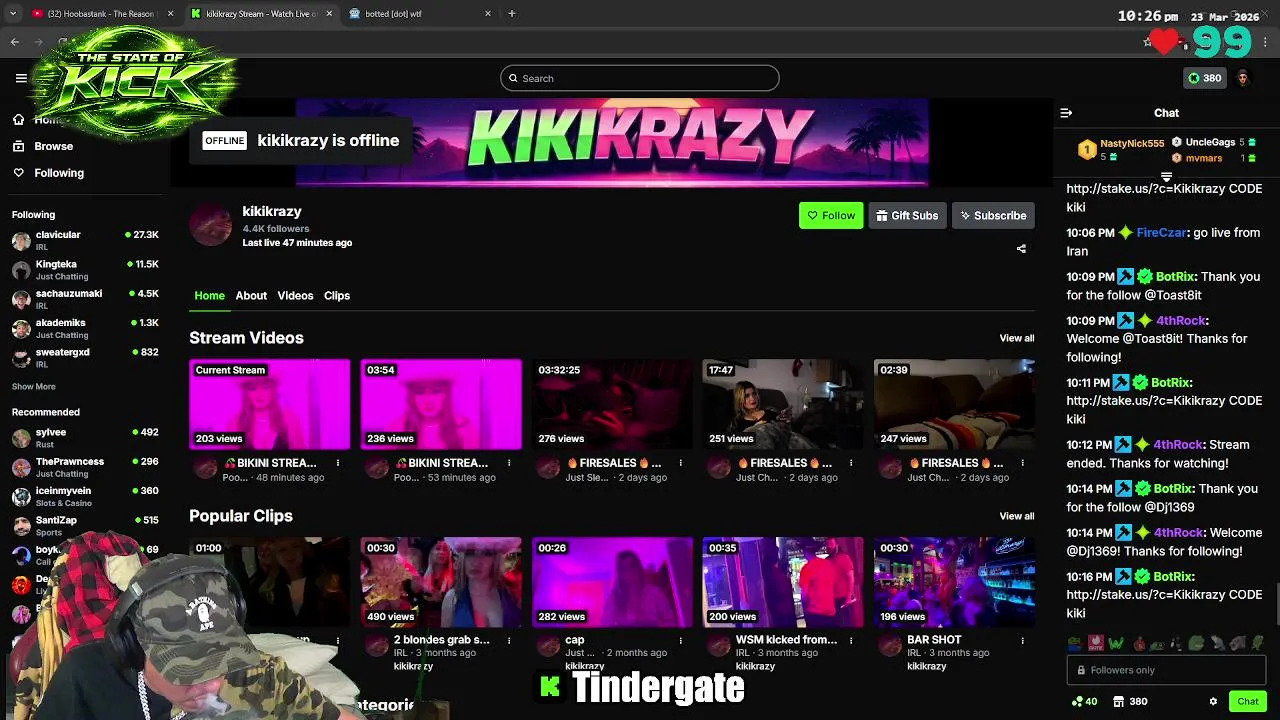Share the kikikrazy channel via share icon
1280x720 pixels.
[x=1021, y=249]
